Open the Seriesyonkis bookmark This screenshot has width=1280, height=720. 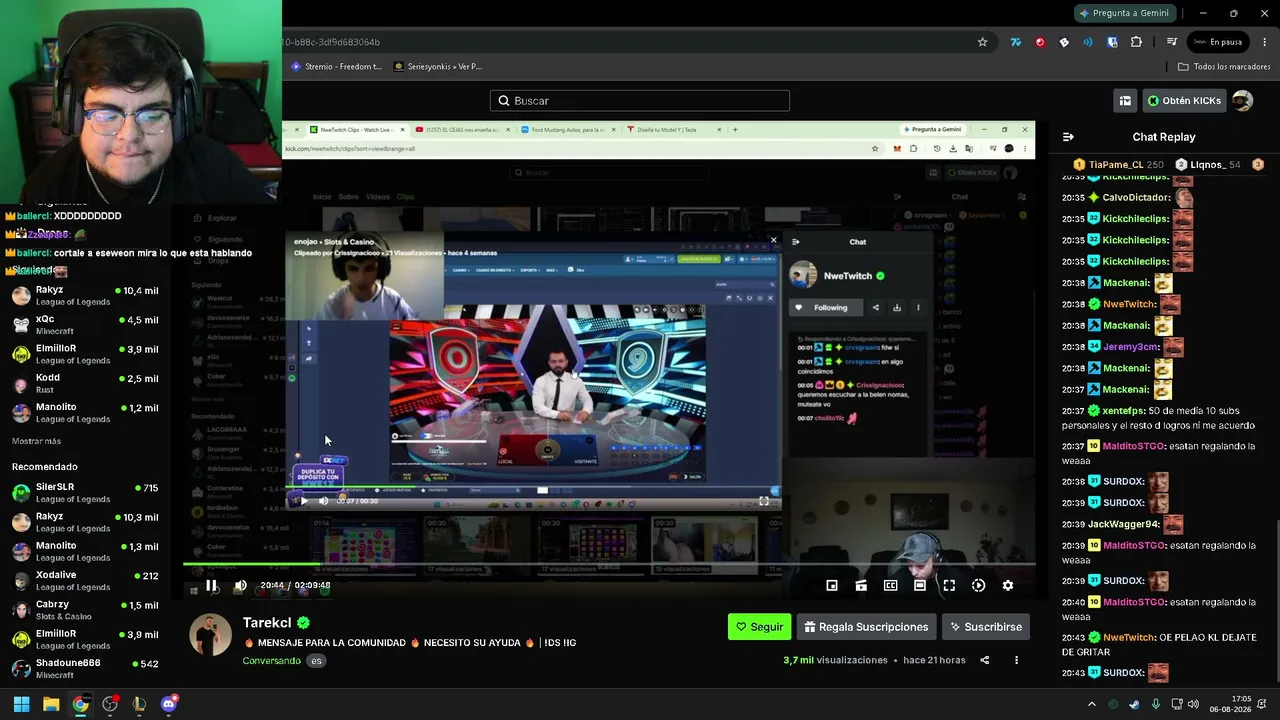(x=438, y=67)
